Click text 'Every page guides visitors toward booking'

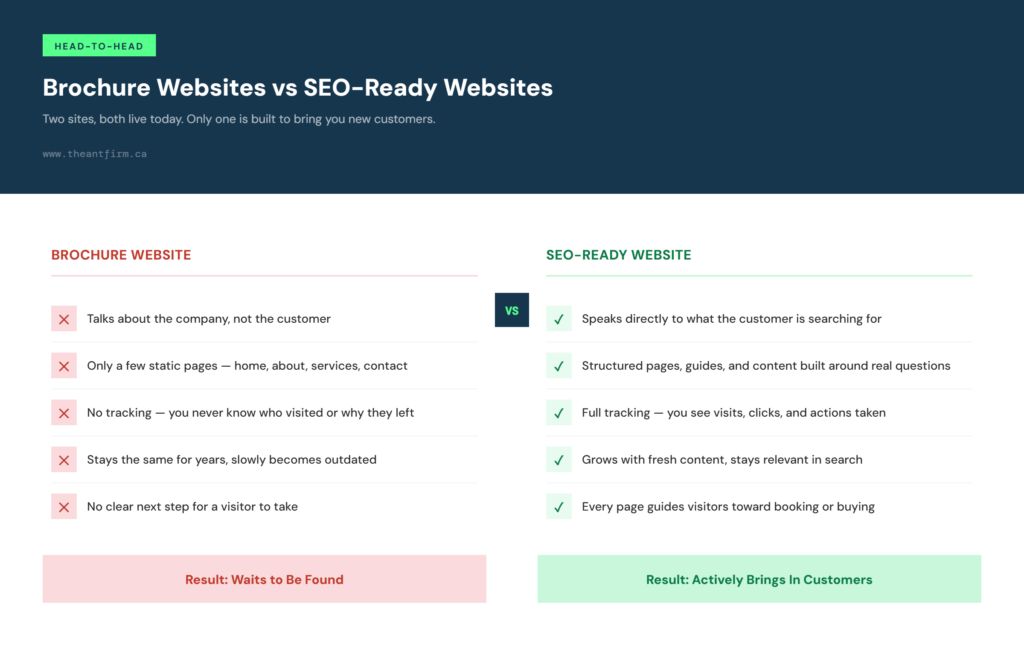coord(729,507)
